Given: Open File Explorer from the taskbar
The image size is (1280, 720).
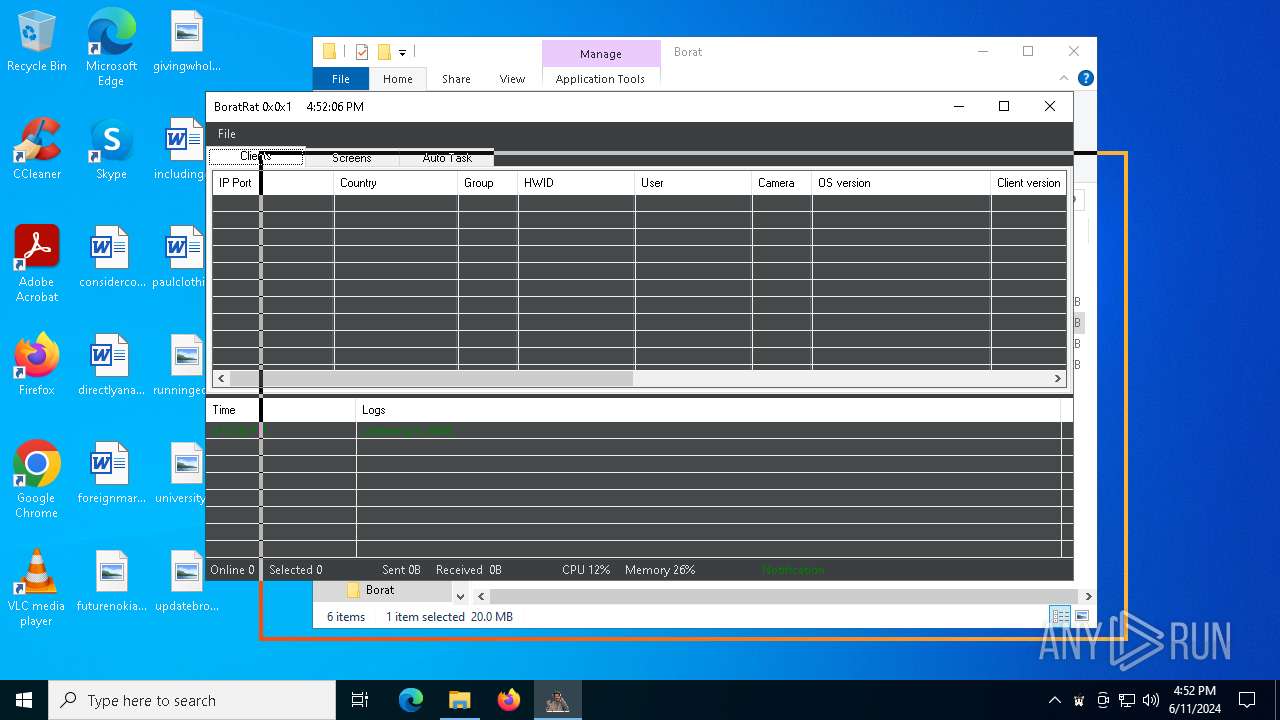Looking at the screenshot, I should pos(460,700).
